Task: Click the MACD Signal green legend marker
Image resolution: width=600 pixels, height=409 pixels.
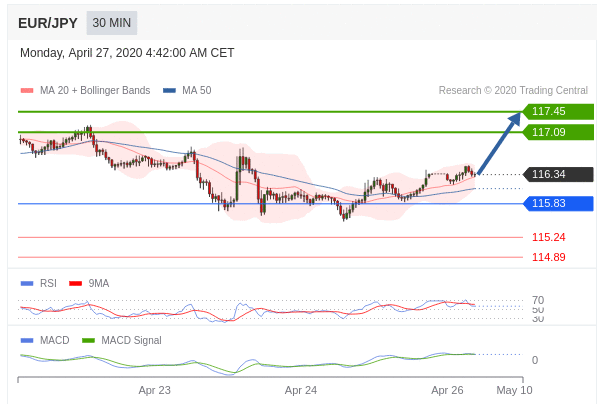Action: click(89, 340)
